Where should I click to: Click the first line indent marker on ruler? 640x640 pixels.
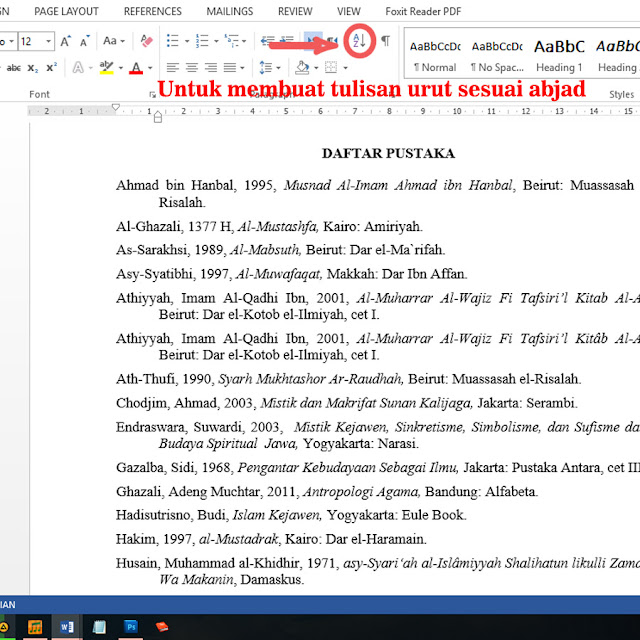[x=116, y=107]
